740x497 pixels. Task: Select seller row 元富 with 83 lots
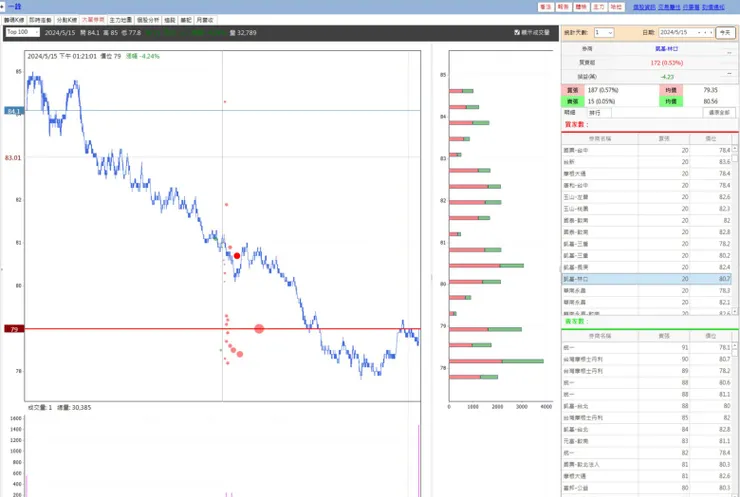(x=647, y=441)
